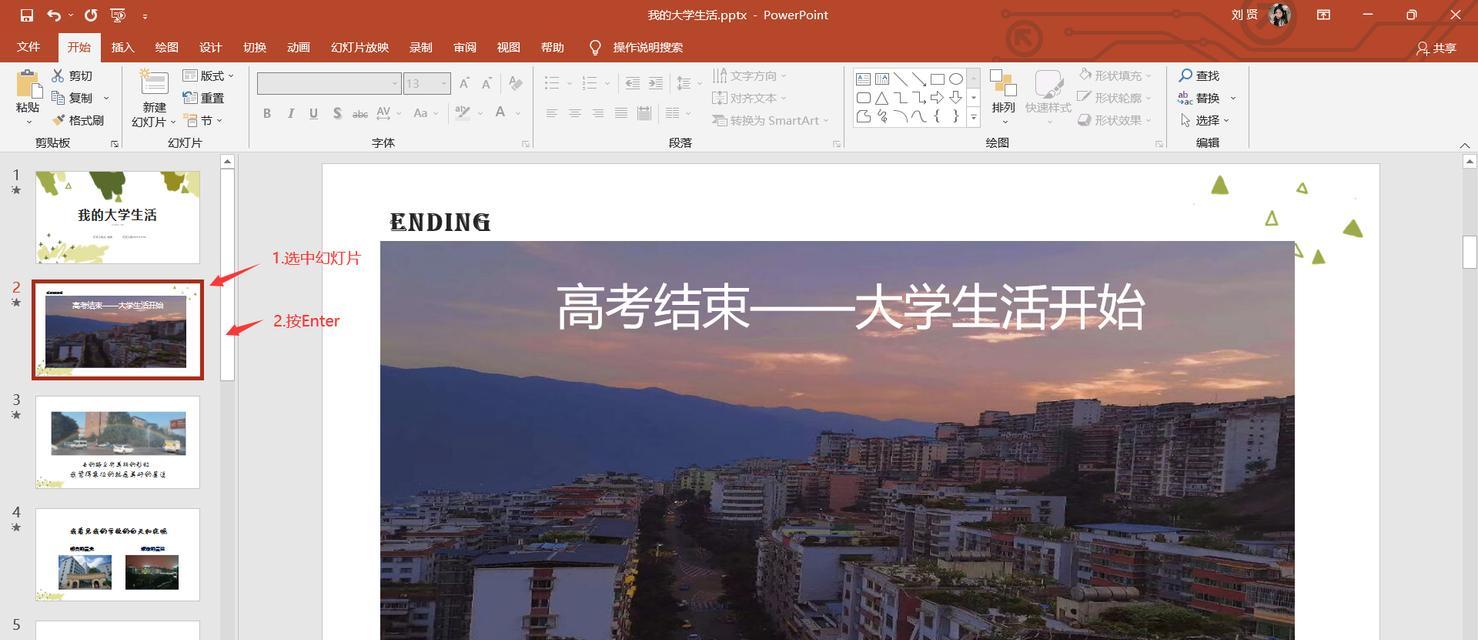Image resolution: width=1478 pixels, height=640 pixels.
Task: Toggle Underline formatting
Action: point(313,114)
